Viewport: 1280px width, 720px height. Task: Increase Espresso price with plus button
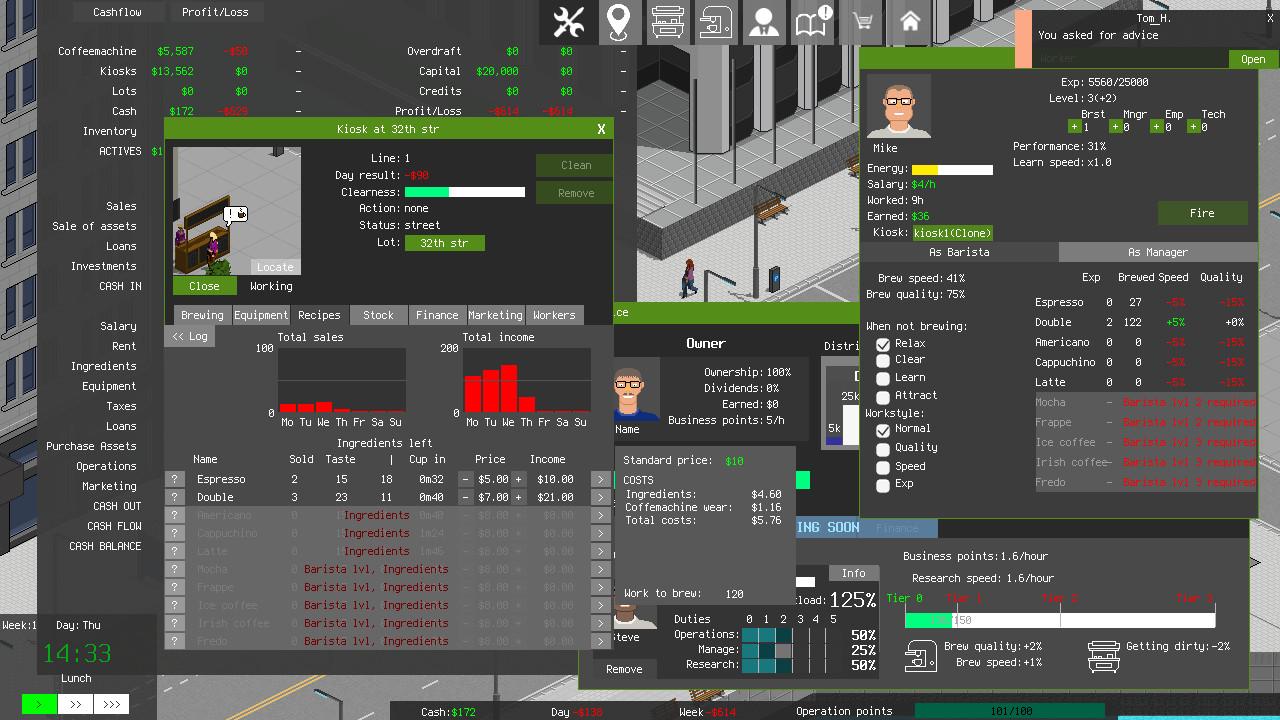pyautogui.click(x=518, y=480)
